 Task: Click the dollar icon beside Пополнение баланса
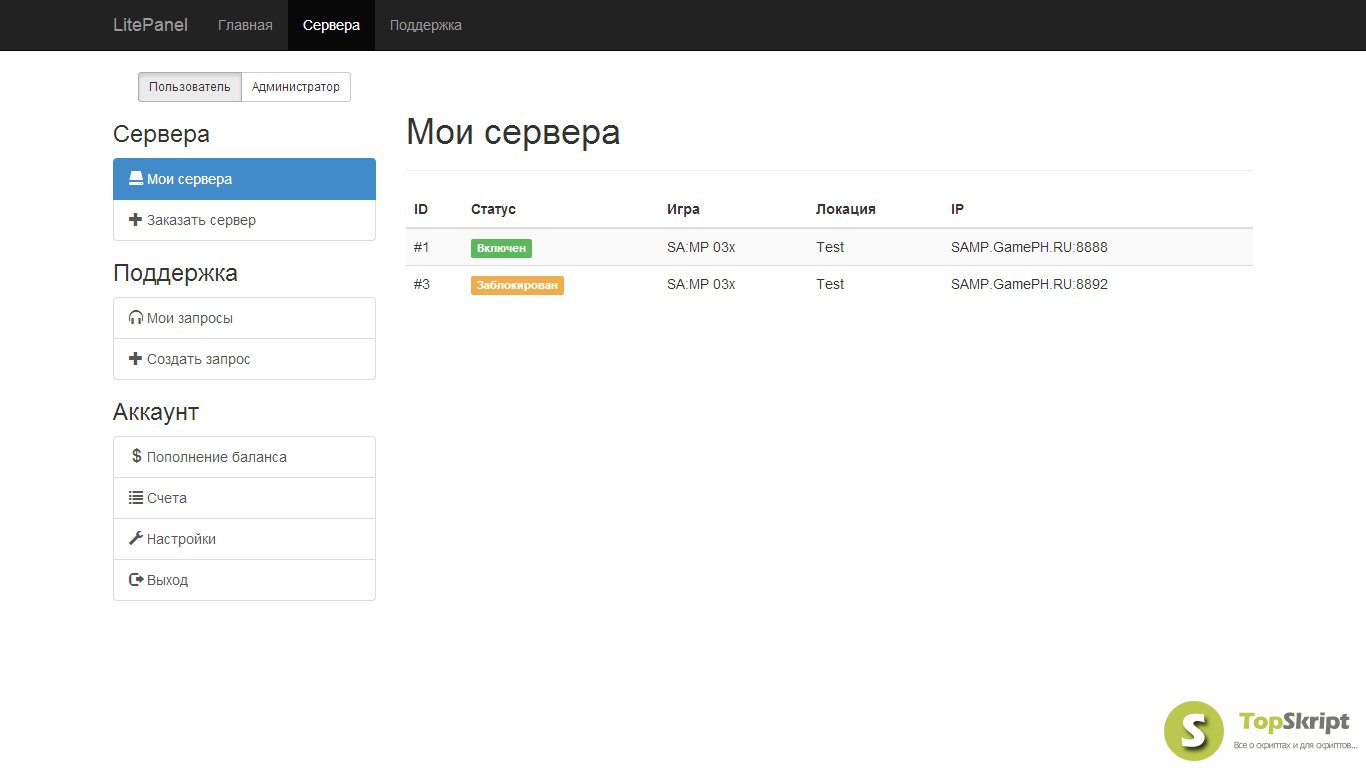137,456
